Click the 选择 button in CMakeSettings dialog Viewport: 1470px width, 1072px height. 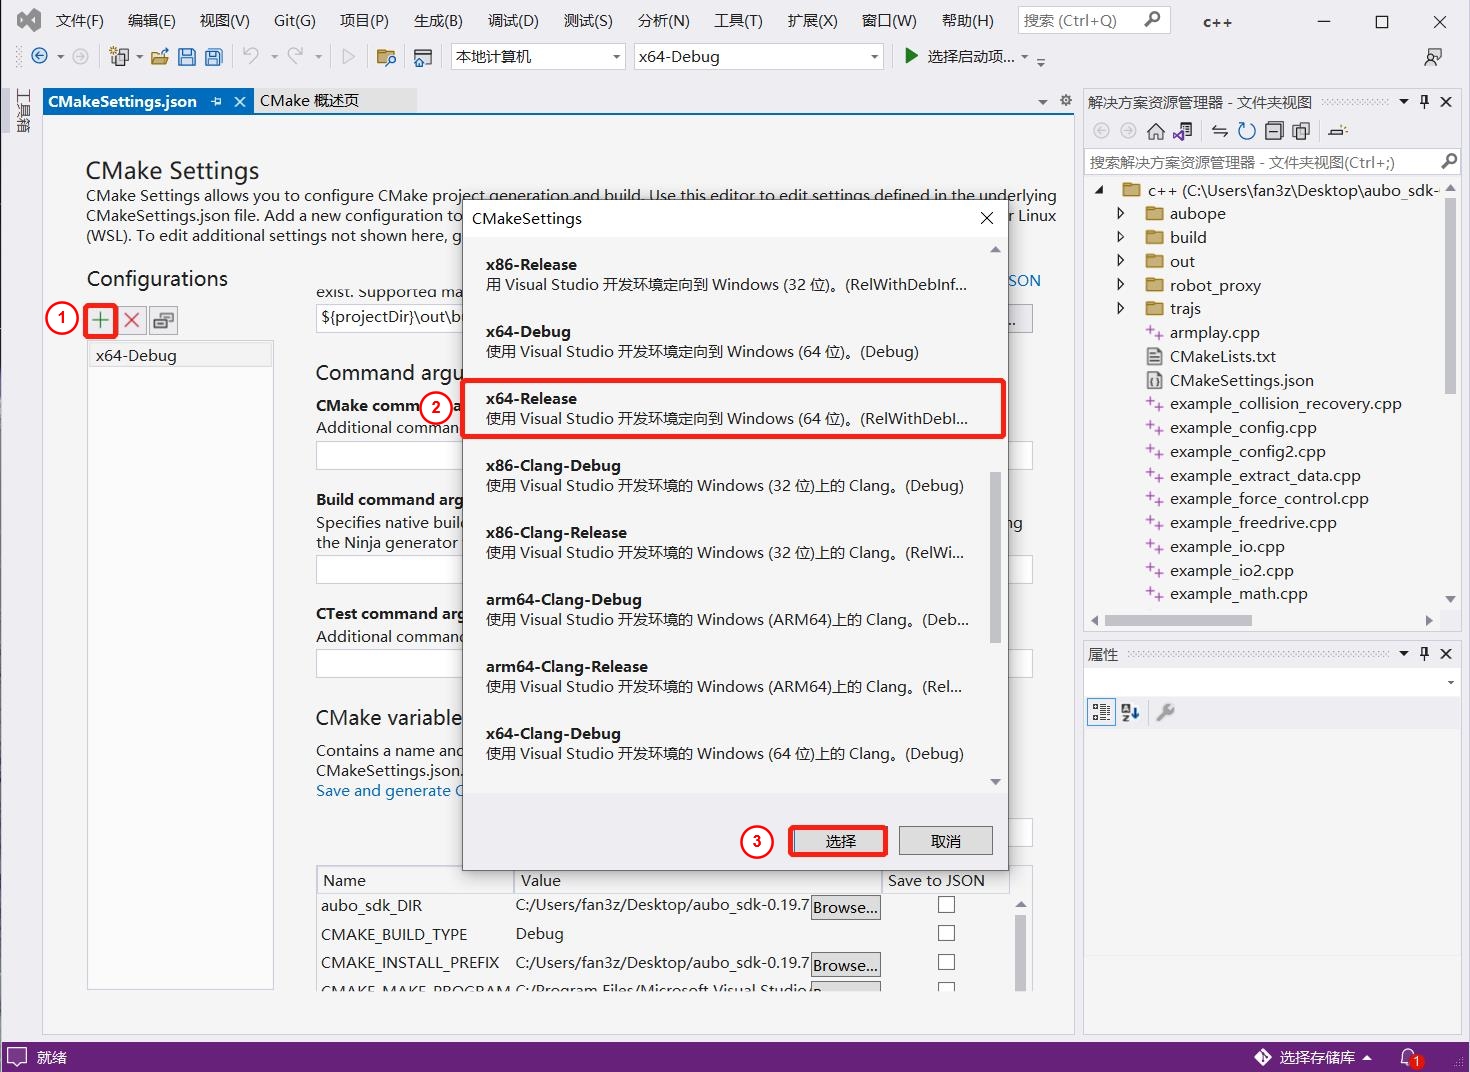point(839,841)
